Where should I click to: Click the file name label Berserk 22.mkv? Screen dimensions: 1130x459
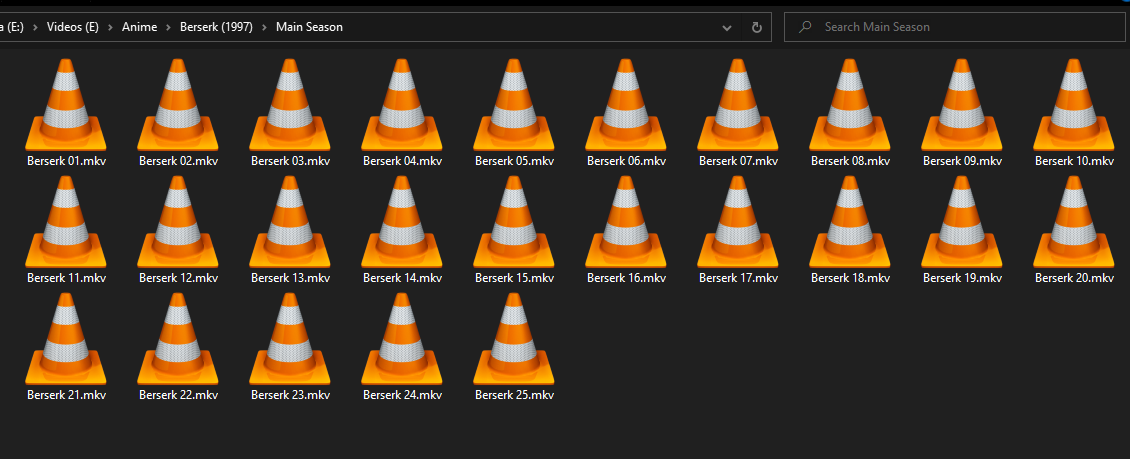coord(179,395)
